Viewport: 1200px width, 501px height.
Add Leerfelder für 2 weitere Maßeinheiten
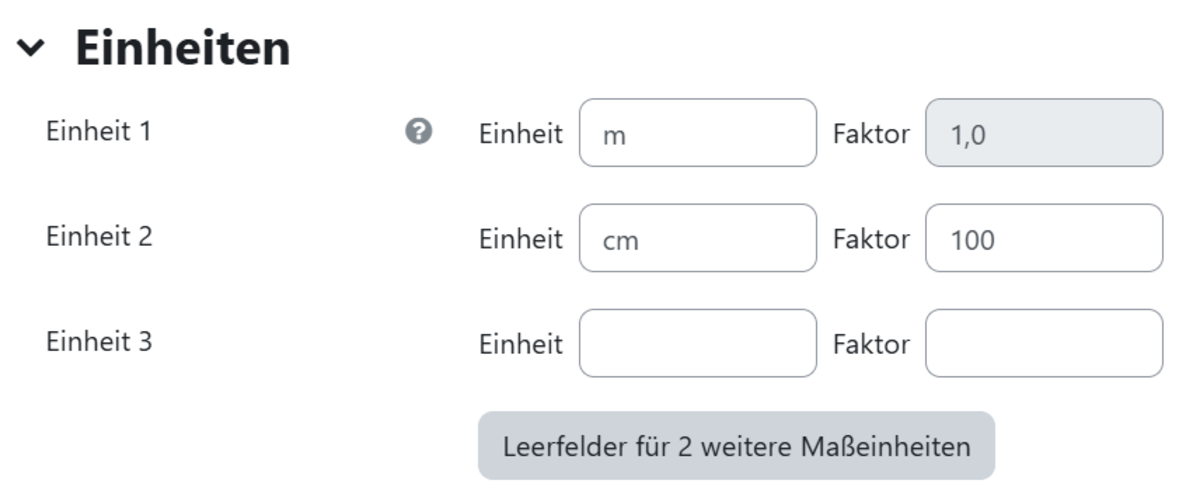pos(736,446)
